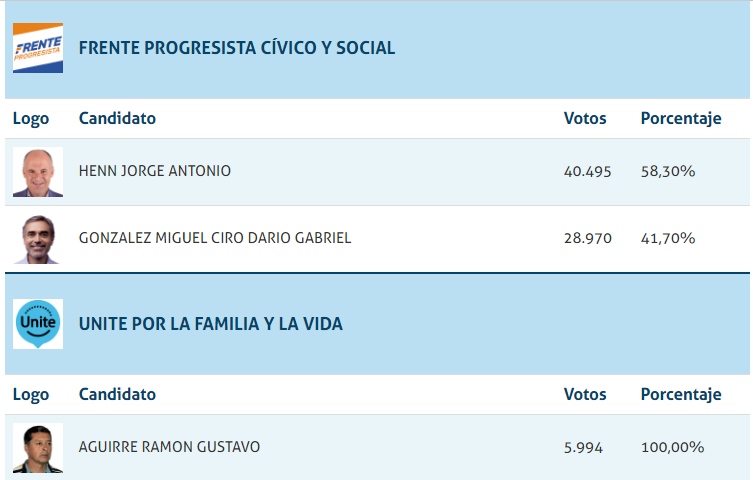
Task: Click the 41,70% percentage value
Action: click(668, 239)
